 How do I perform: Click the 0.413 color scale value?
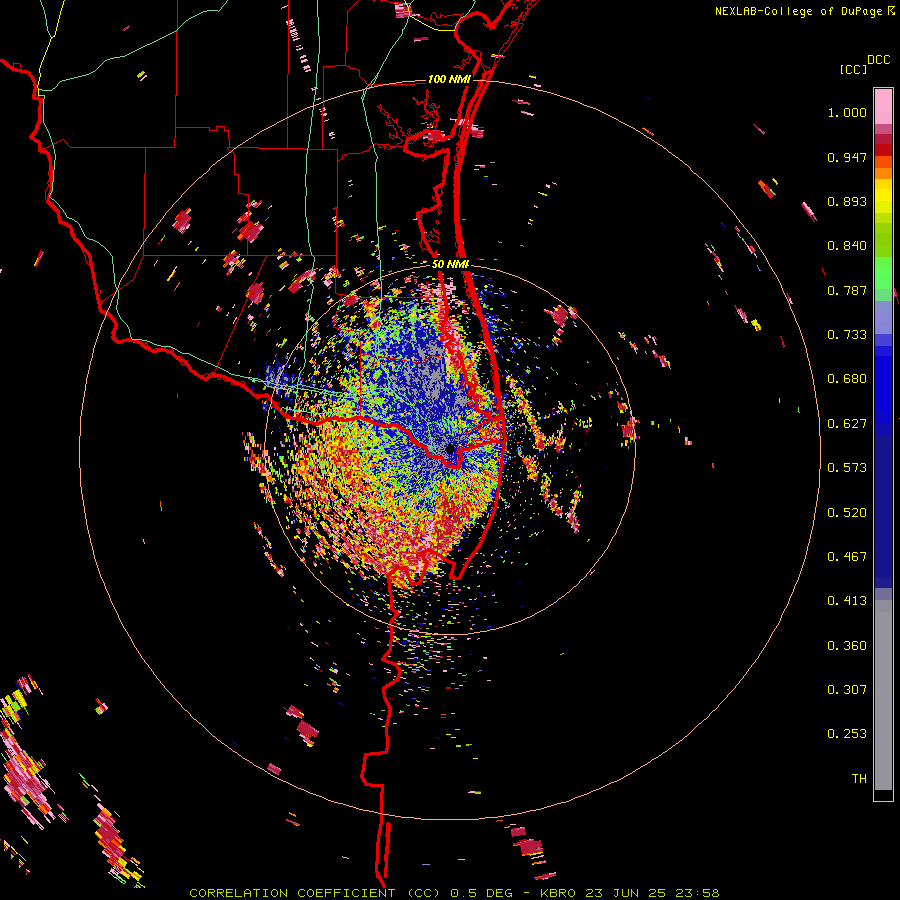847,601
